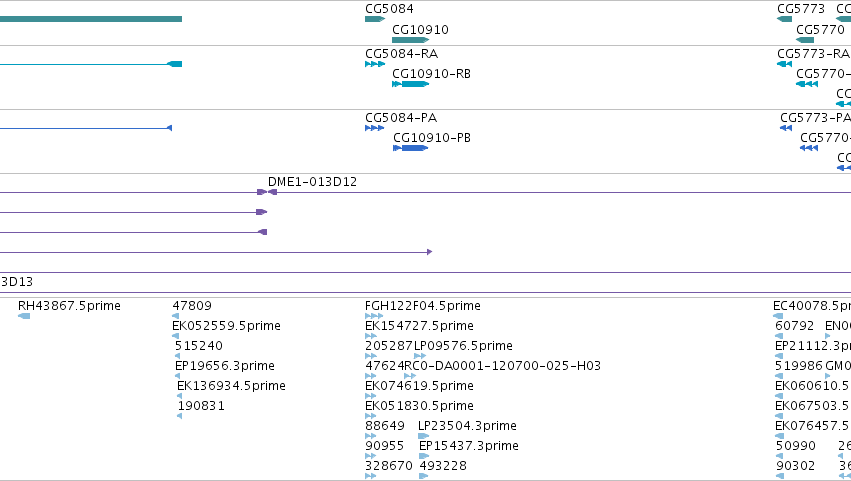Select the CG10910-RB transcript label
The width and height of the screenshot is (851, 481).
pyautogui.click(x=431, y=74)
